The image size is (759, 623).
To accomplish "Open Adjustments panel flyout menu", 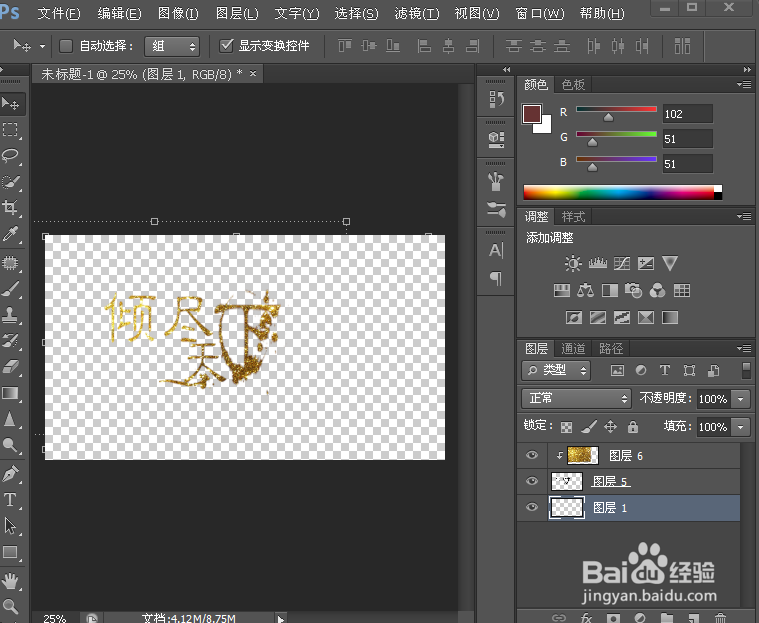I will (x=744, y=216).
